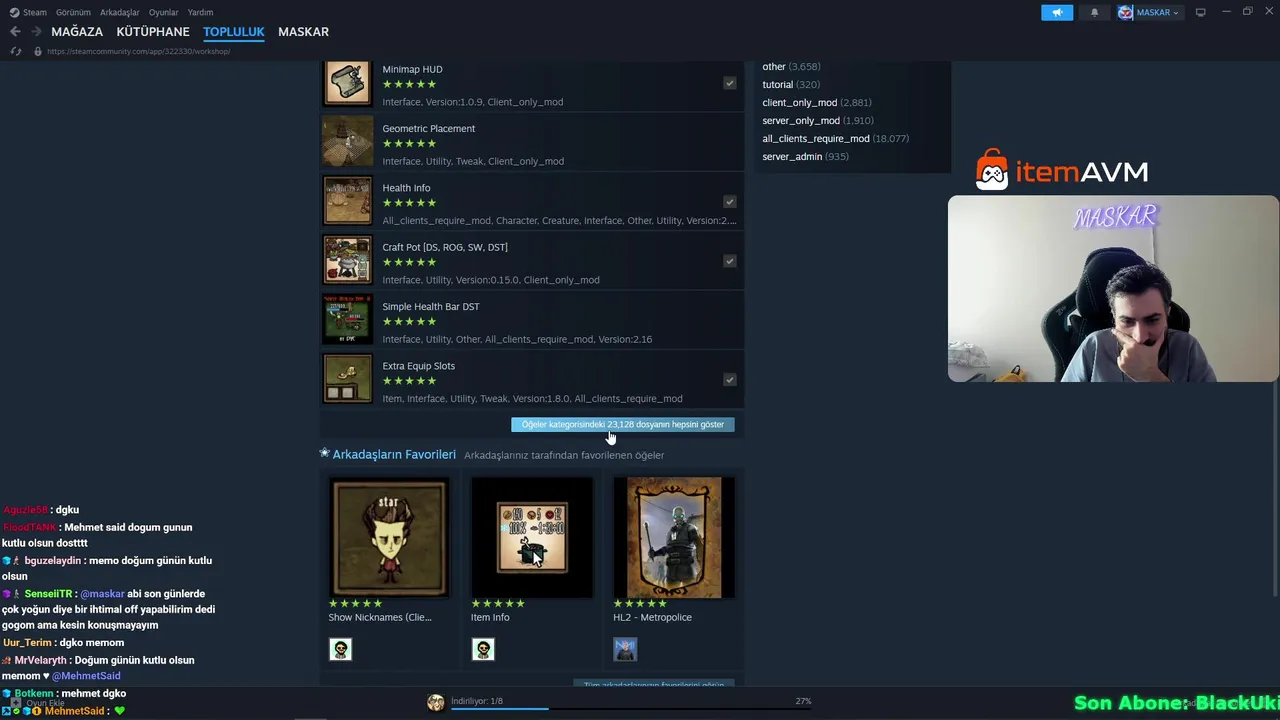The width and height of the screenshot is (1280, 720).
Task: Open the Craft Pot mod icon
Action: tap(347, 260)
